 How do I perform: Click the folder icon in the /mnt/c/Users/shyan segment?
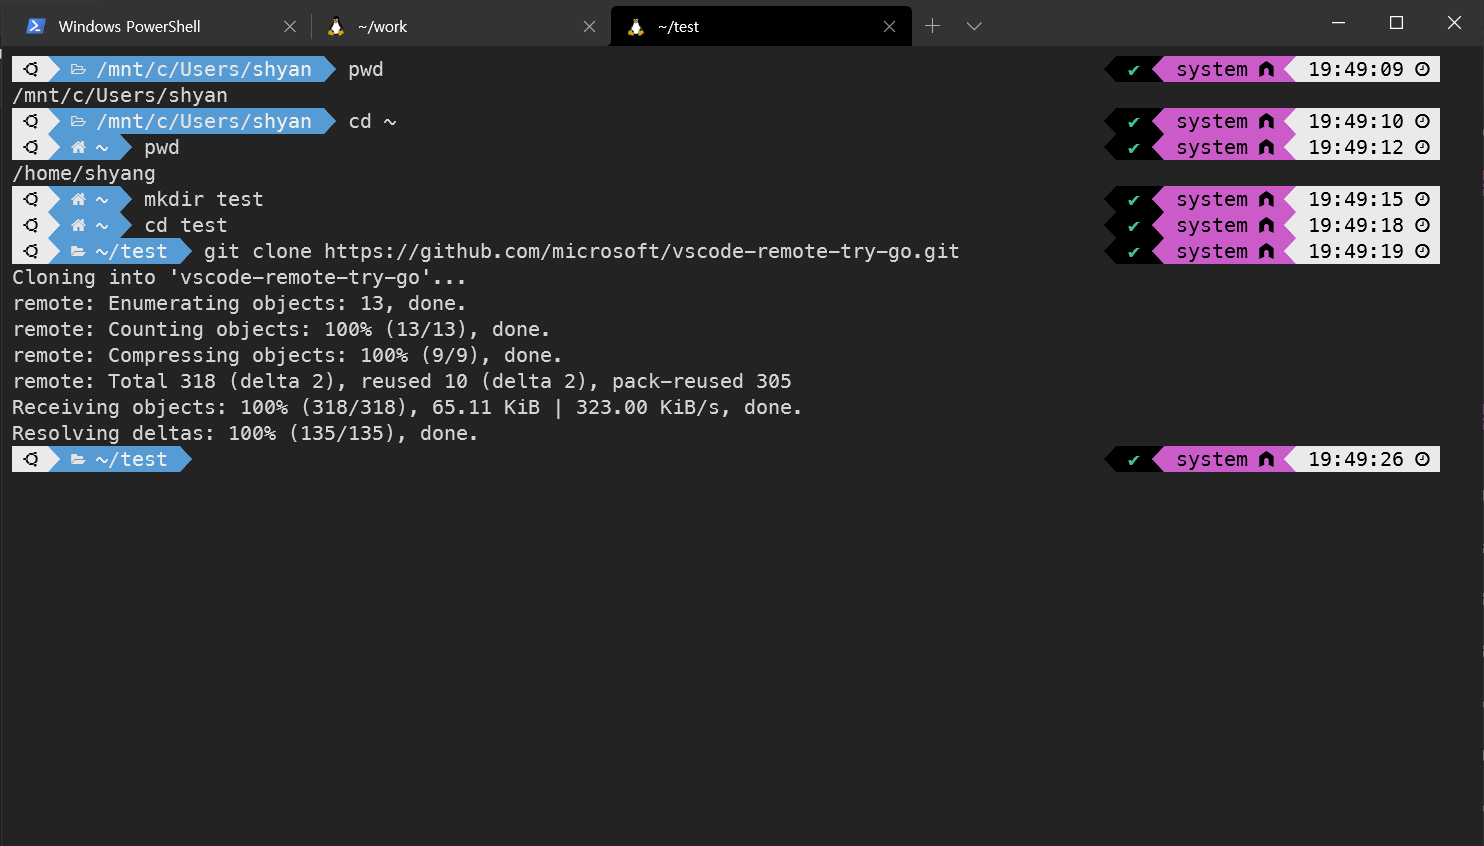click(x=77, y=69)
